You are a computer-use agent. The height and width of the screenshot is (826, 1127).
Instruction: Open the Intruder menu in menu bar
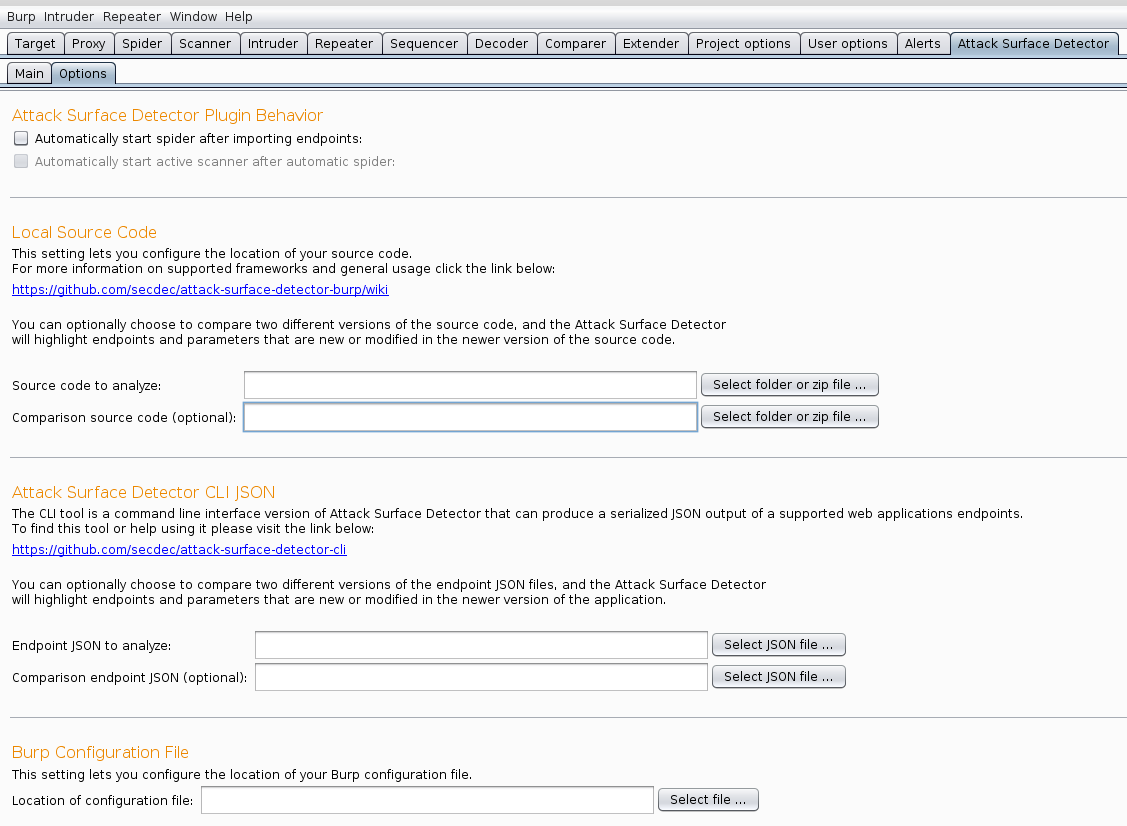pos(68,17)
